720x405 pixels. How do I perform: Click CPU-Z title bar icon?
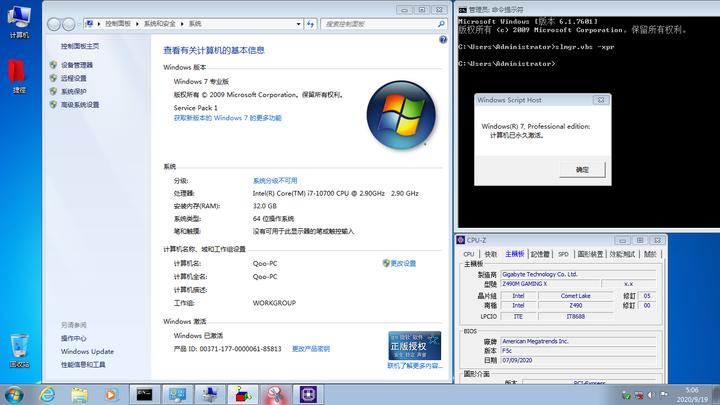(x=461, y=240)
